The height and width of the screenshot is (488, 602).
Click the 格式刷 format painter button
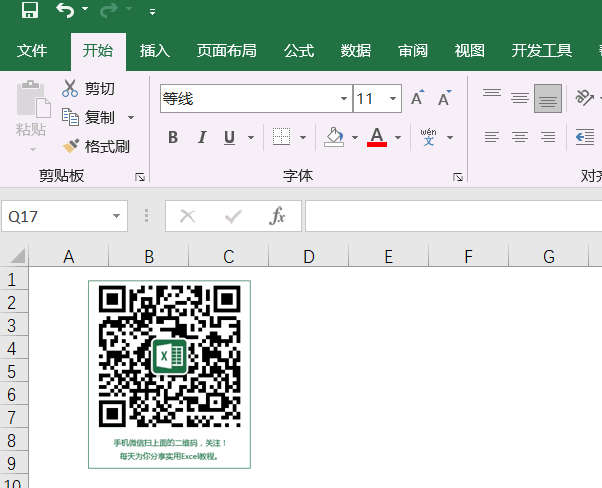tap(96, 146)
